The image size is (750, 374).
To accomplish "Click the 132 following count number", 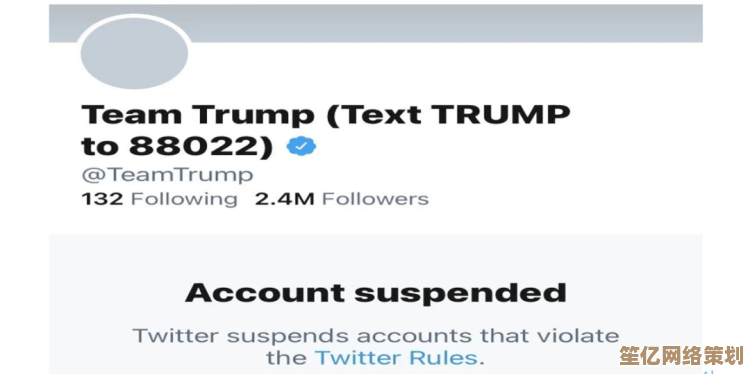I will 102,199.
